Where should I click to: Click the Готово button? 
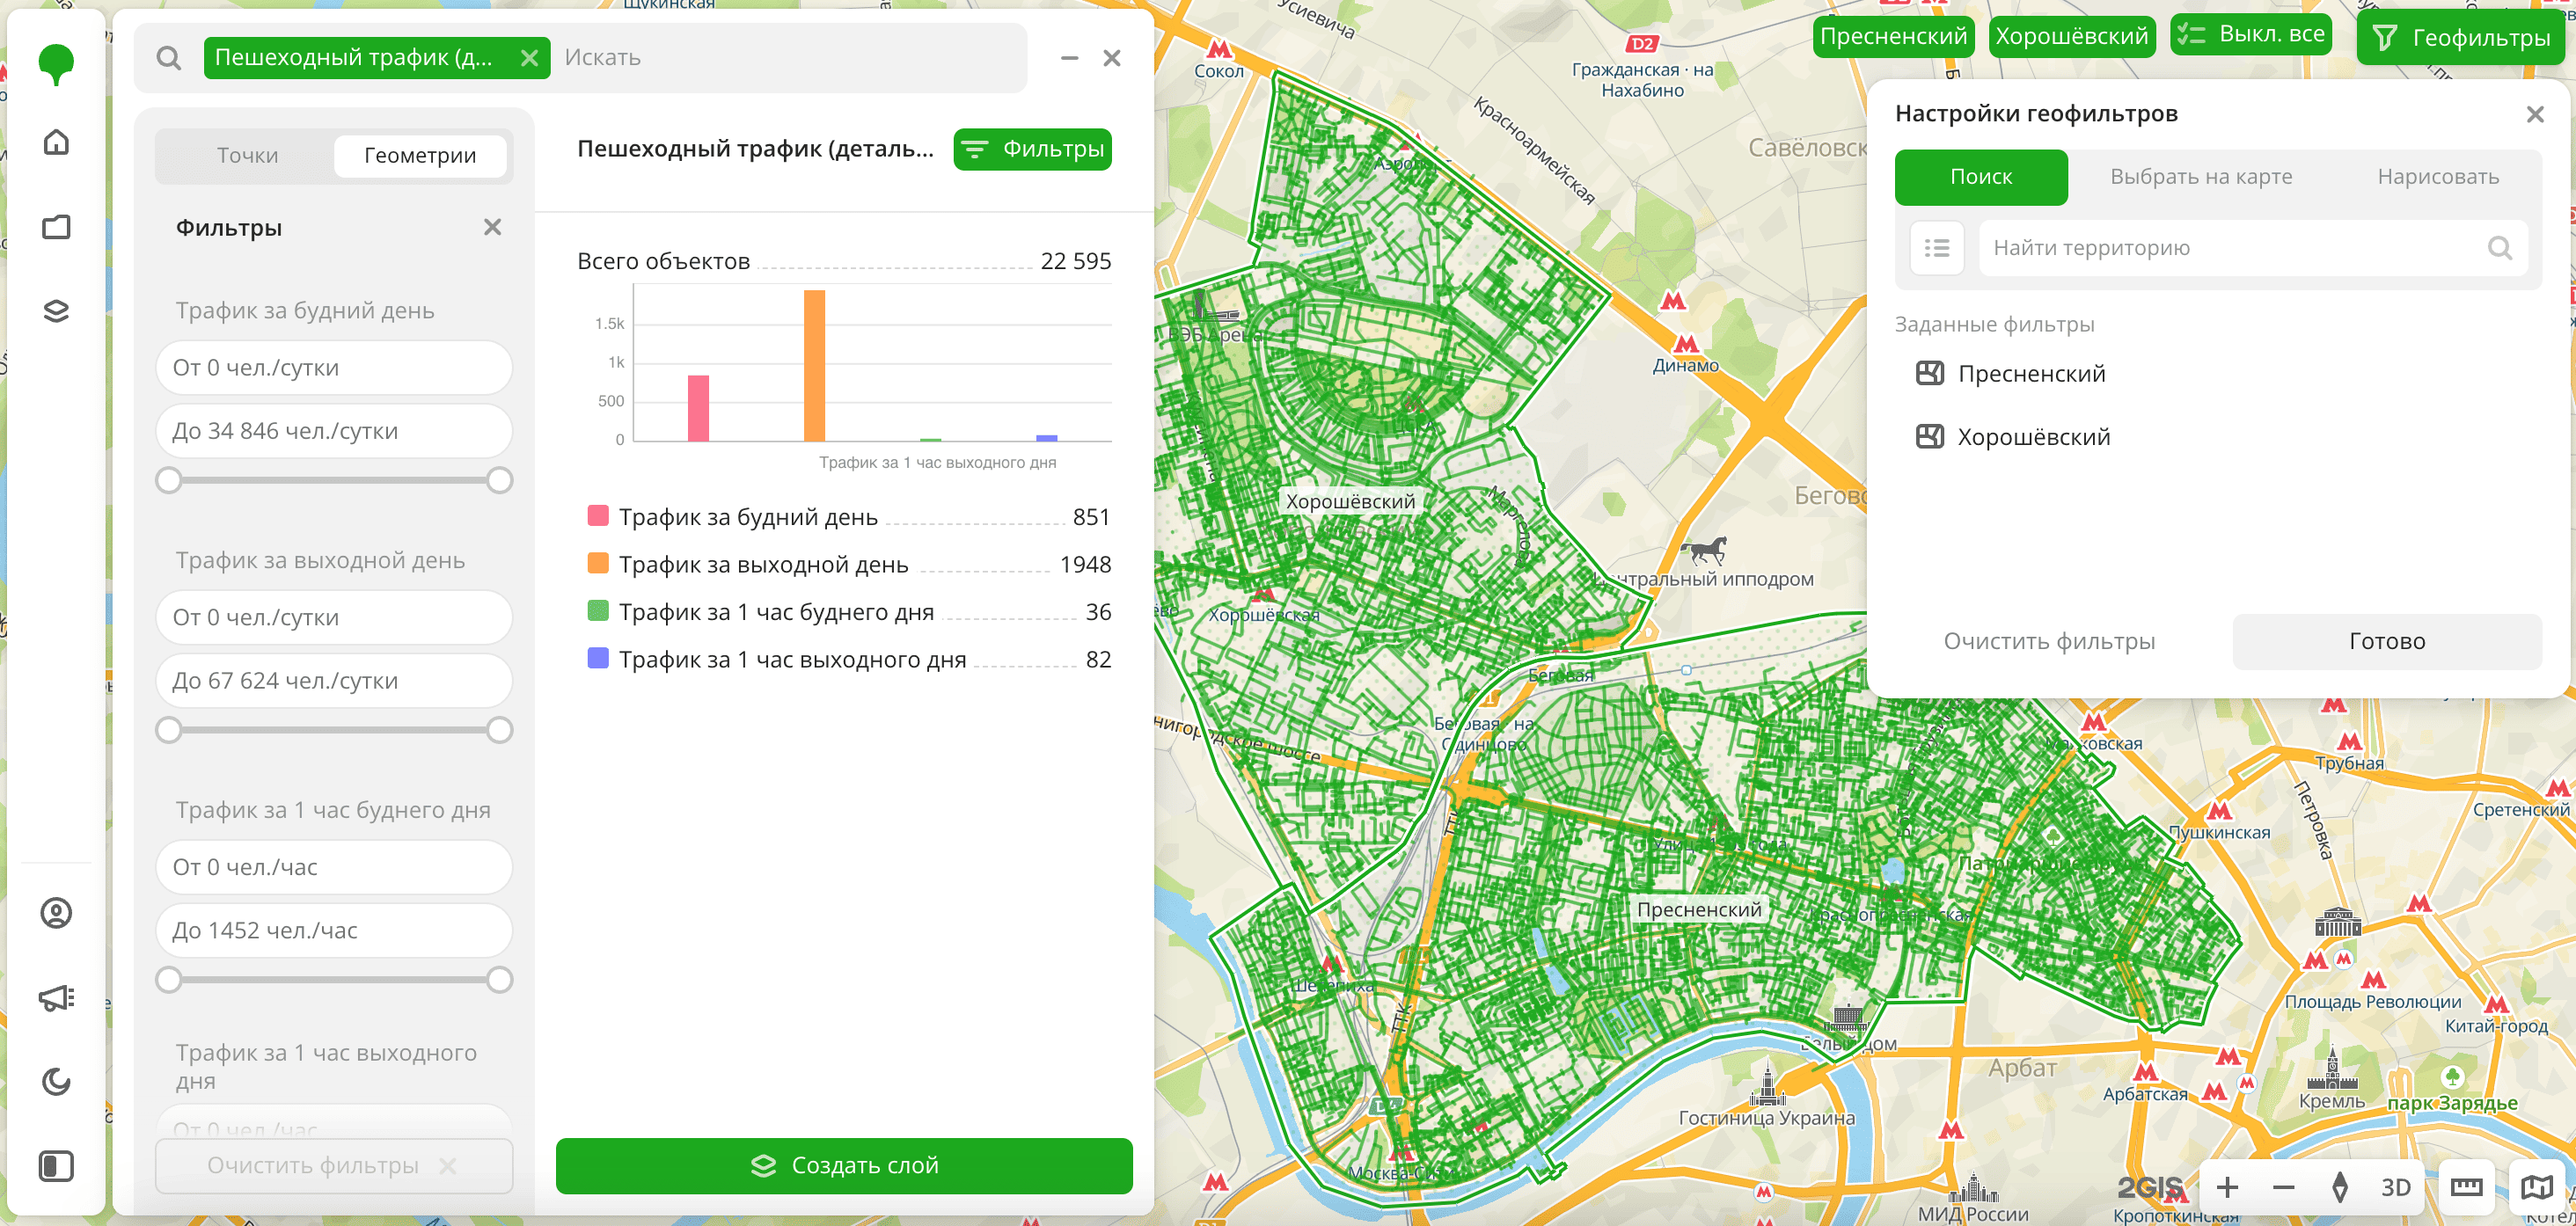tap(2386, 641)
